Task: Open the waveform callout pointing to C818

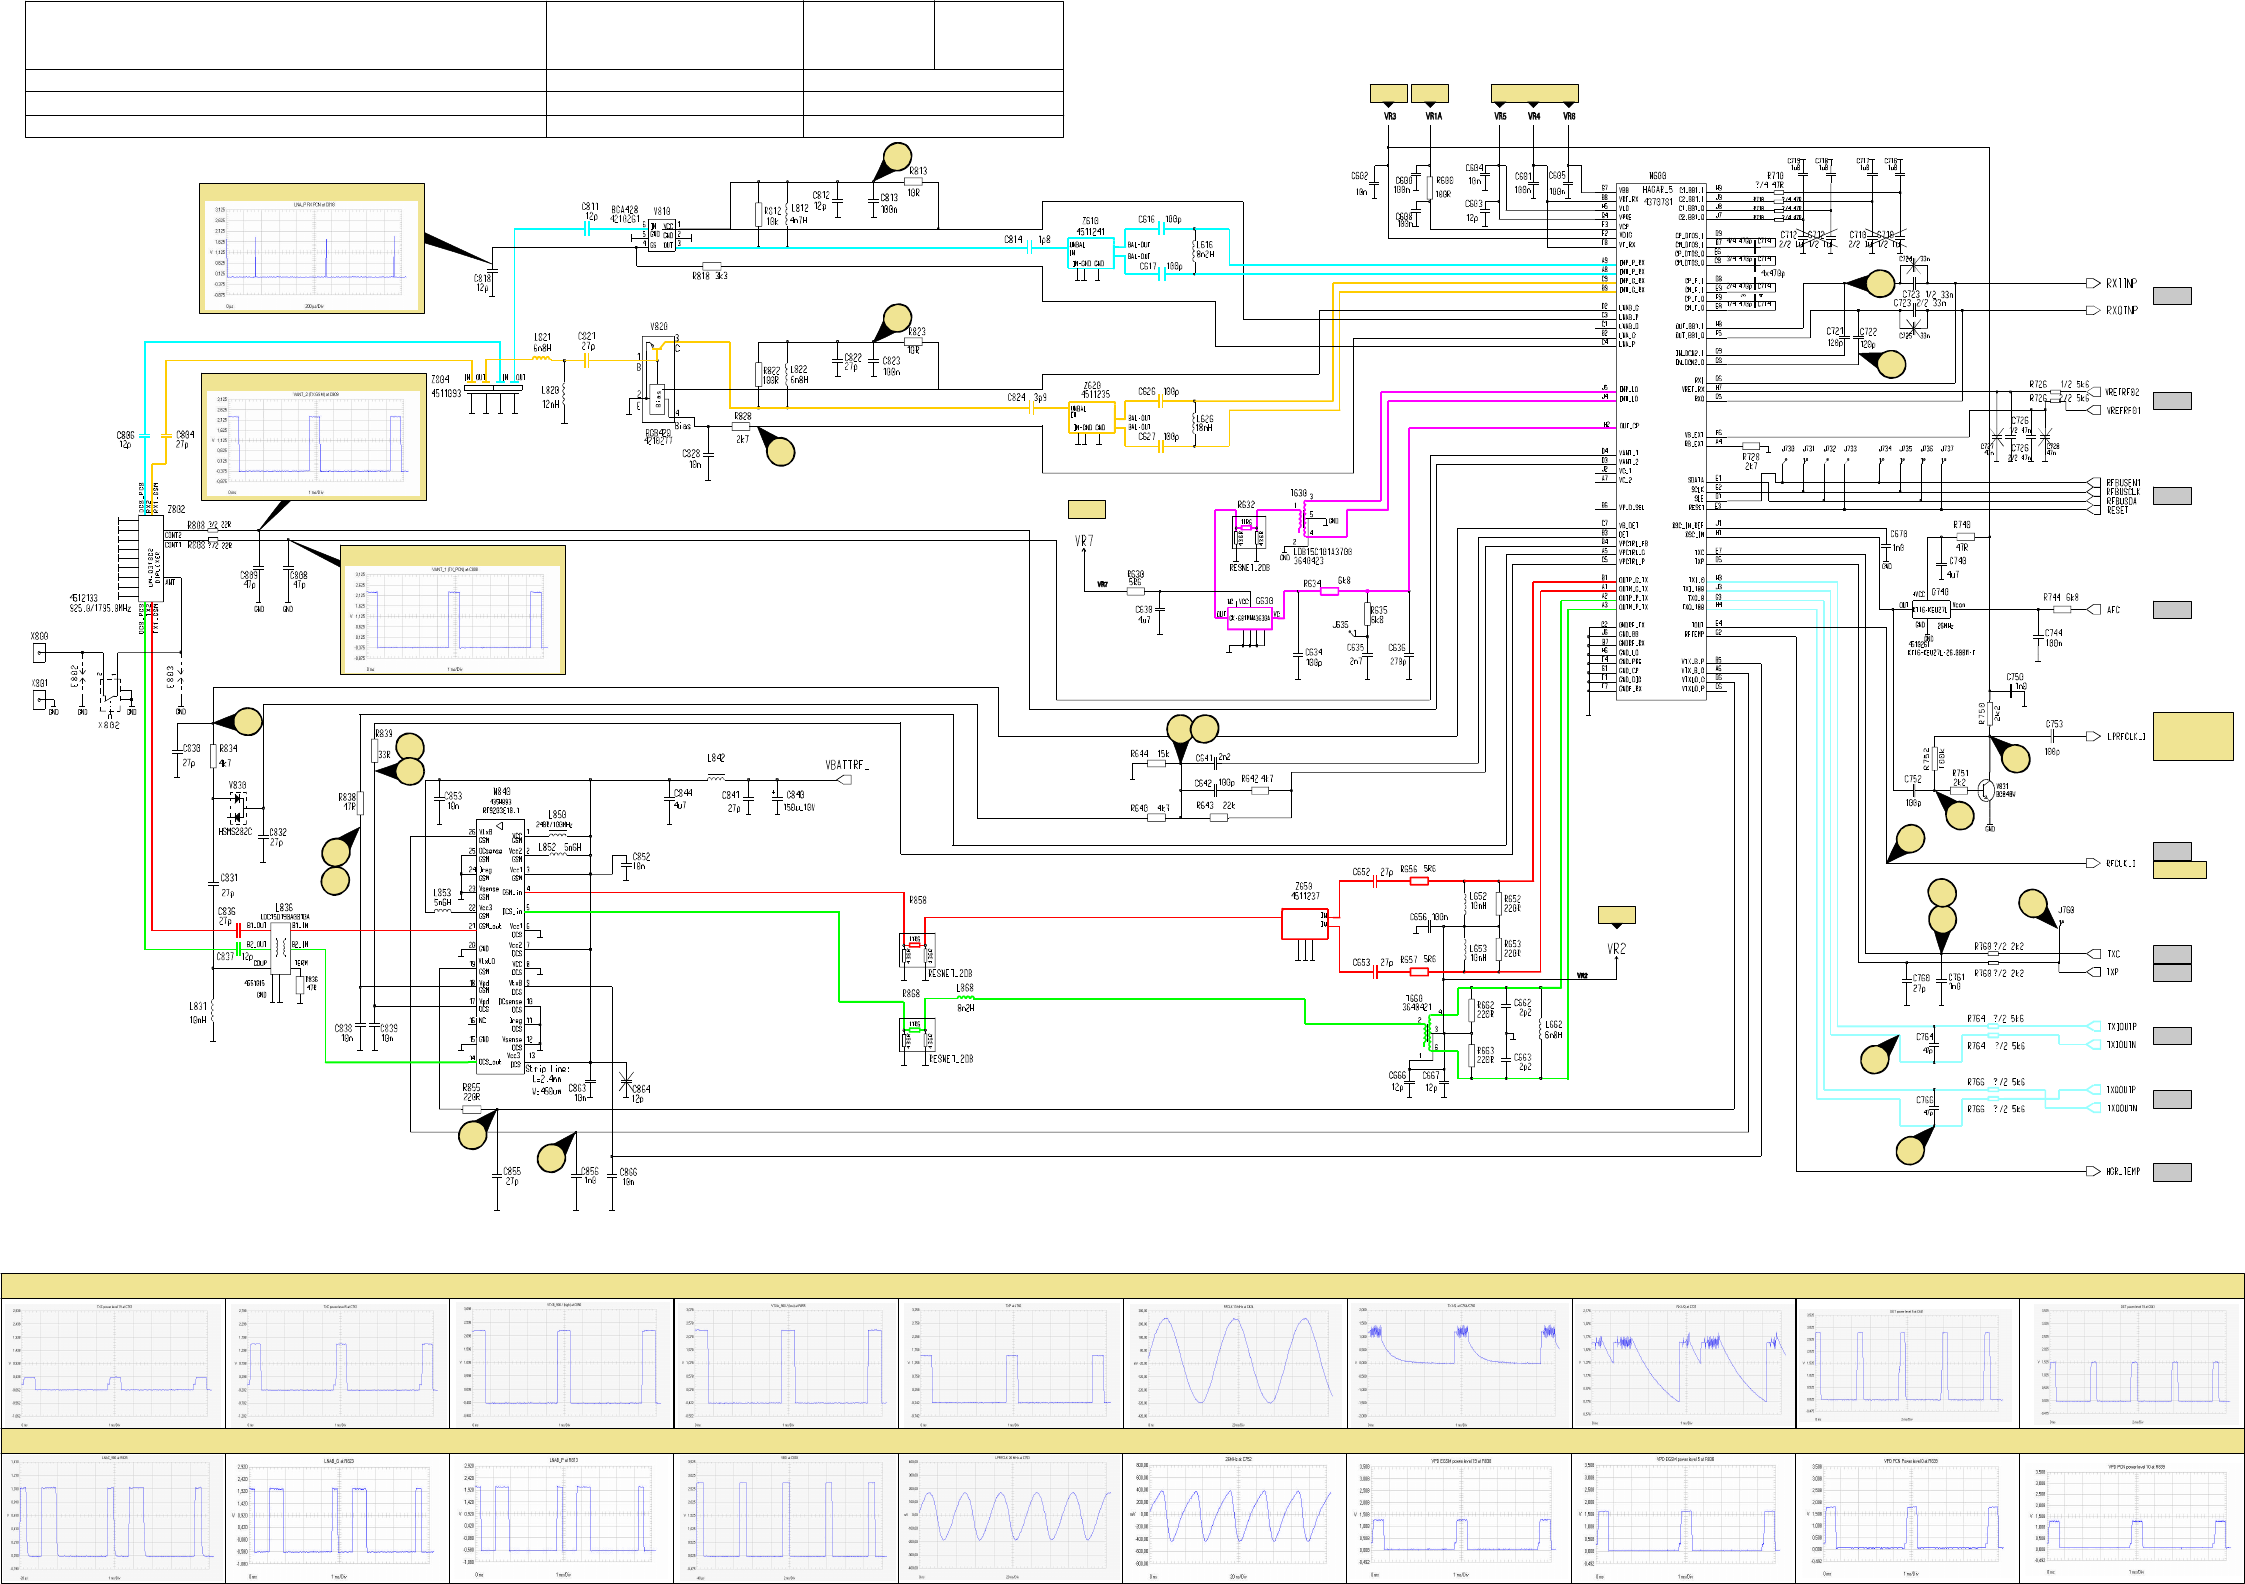Action: click(x=312, y=248)
